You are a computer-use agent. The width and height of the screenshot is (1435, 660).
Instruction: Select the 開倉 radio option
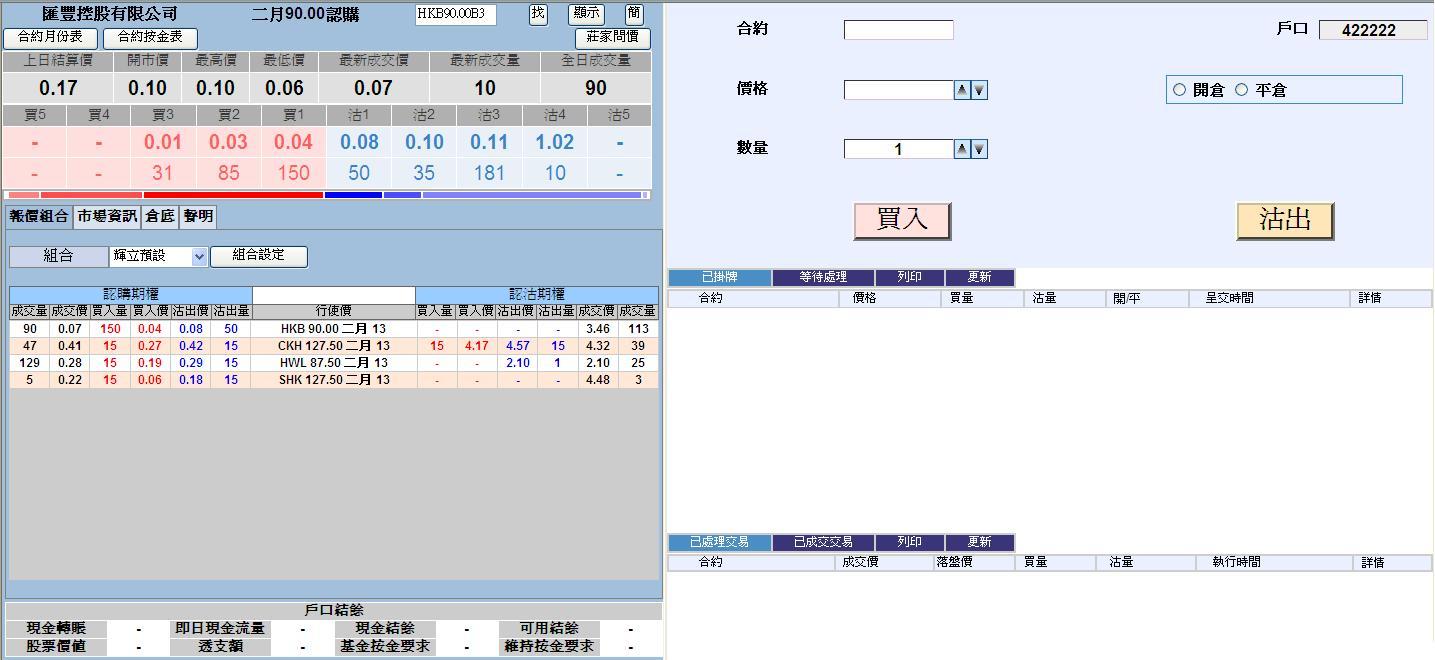pos(1180,90)
